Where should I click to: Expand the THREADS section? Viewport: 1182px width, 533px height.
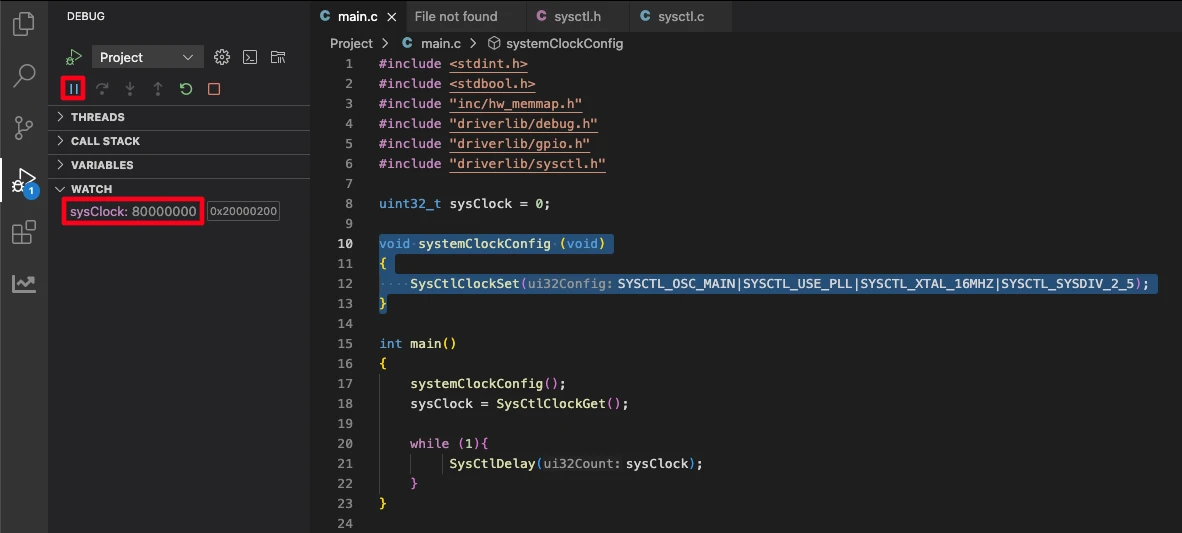point(98,117)
